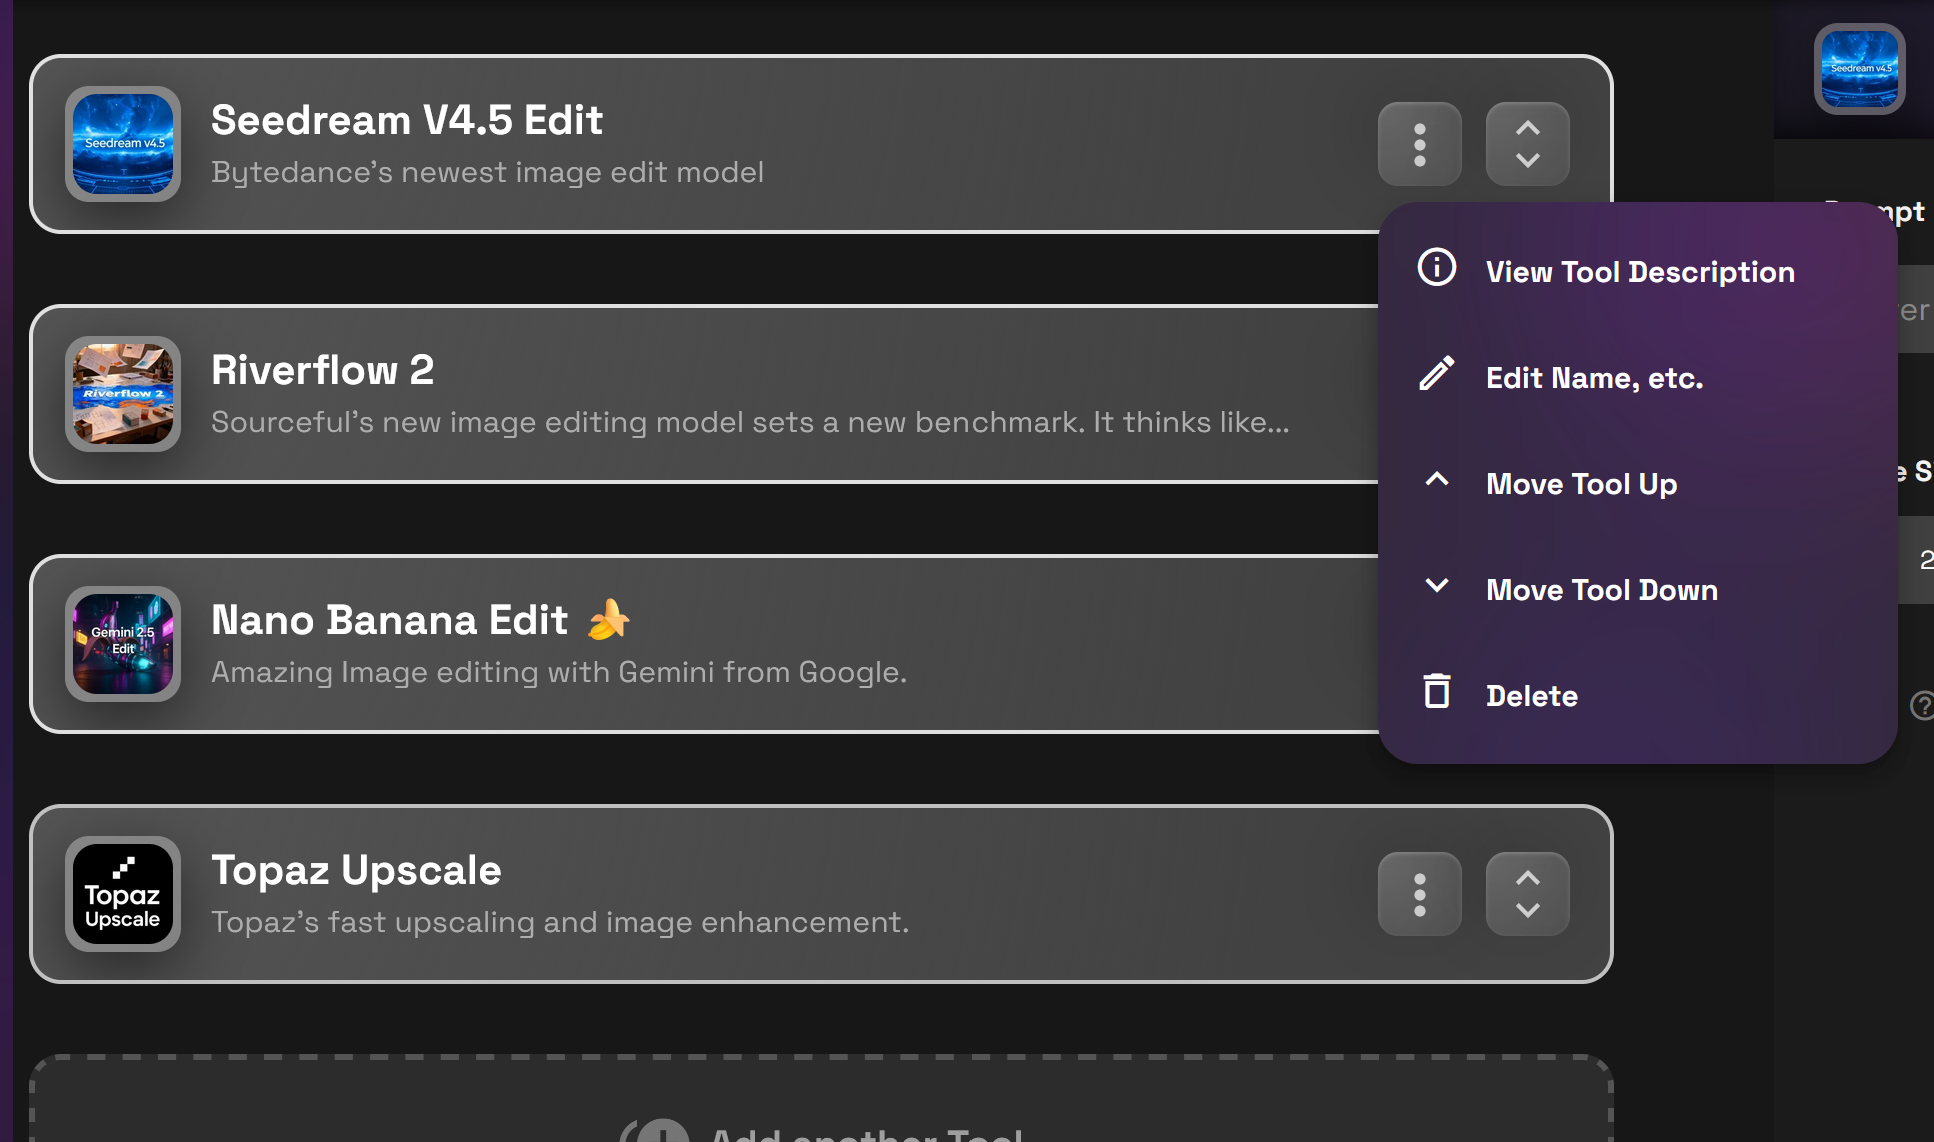Choose Delete from the context menu
Image resolution: width=1934 pixels, height=1142 pixels.
(1531, 696)
